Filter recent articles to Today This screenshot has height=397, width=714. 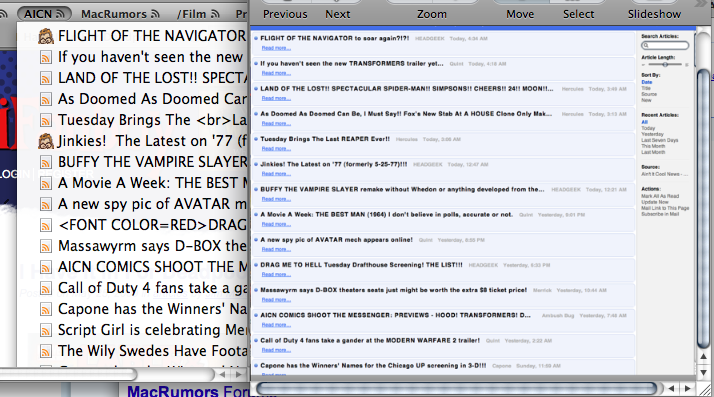click(648, 128)
